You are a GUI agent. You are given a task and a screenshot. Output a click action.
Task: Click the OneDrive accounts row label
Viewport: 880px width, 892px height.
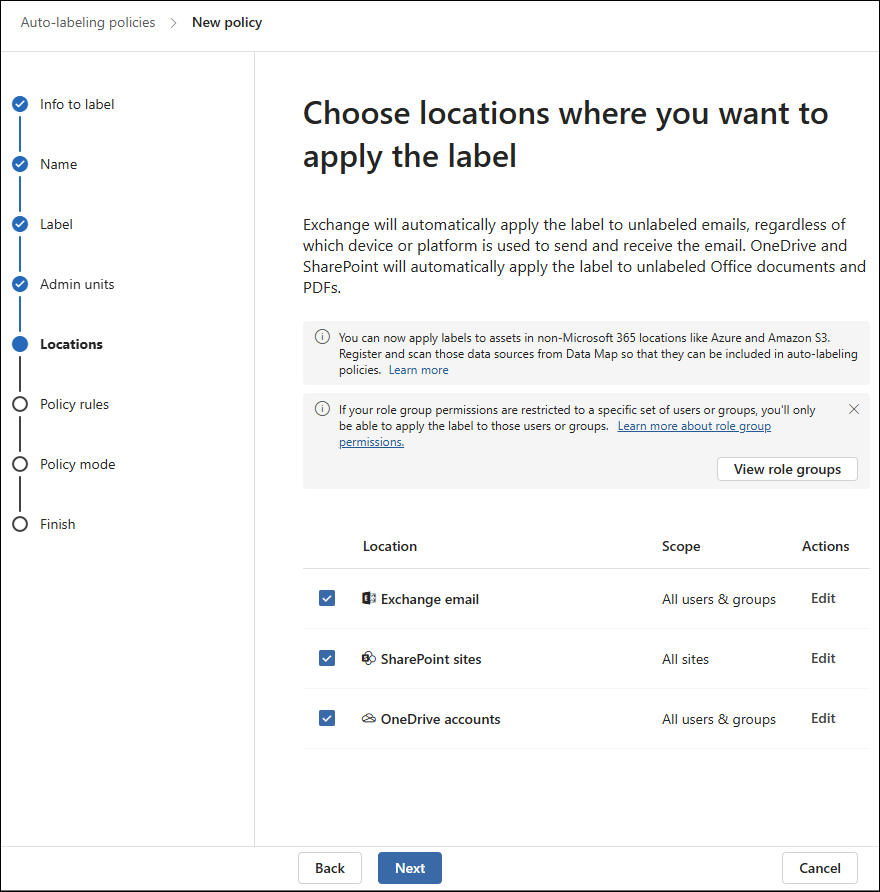[x=440, y=719]
